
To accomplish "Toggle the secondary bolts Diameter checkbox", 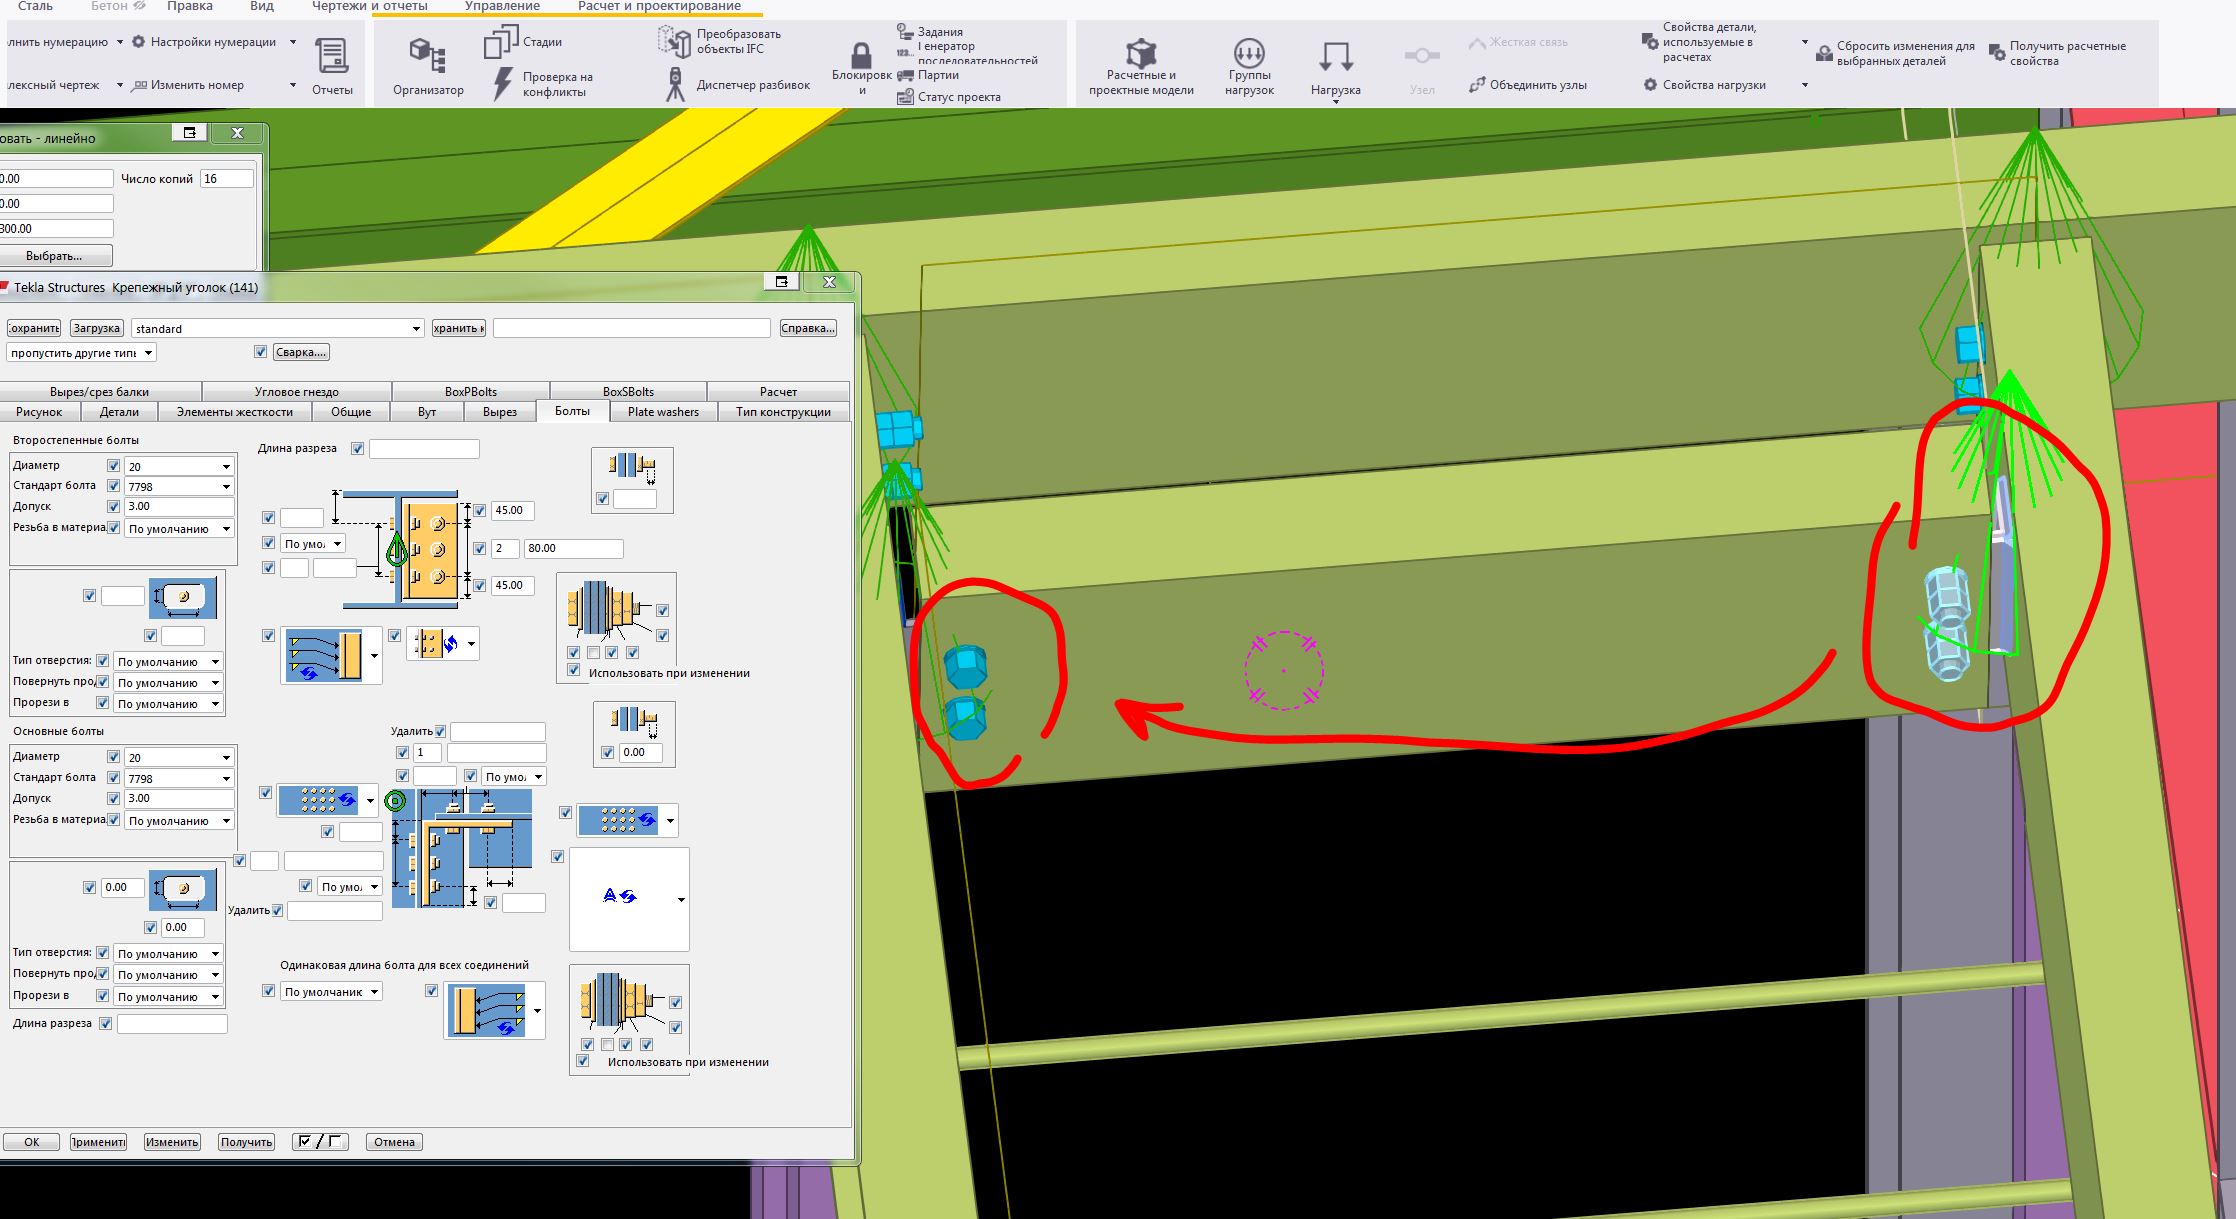I will point(113,466).
